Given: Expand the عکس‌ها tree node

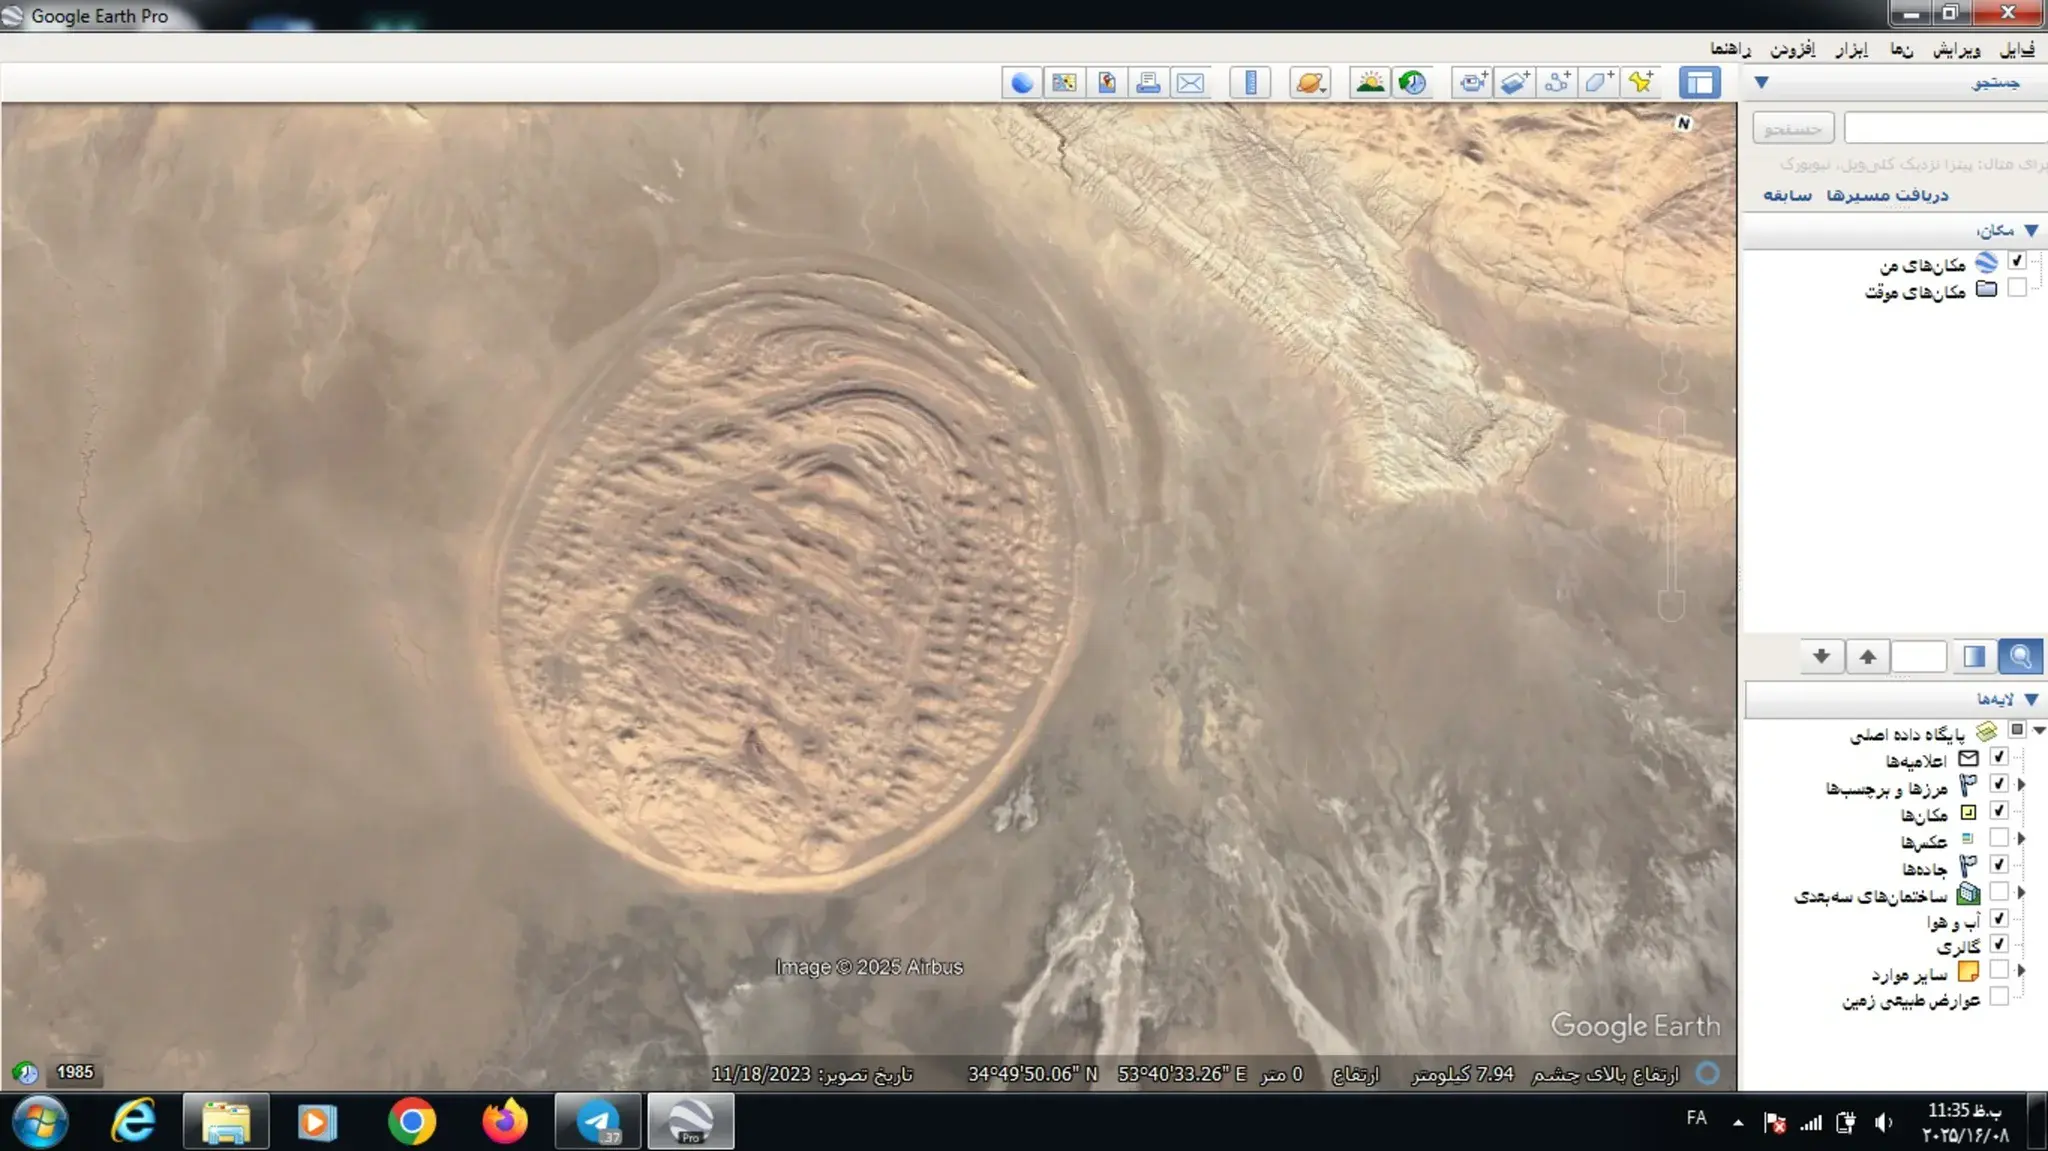Looking at the screenshot, I should click(x=2021, y=839).
